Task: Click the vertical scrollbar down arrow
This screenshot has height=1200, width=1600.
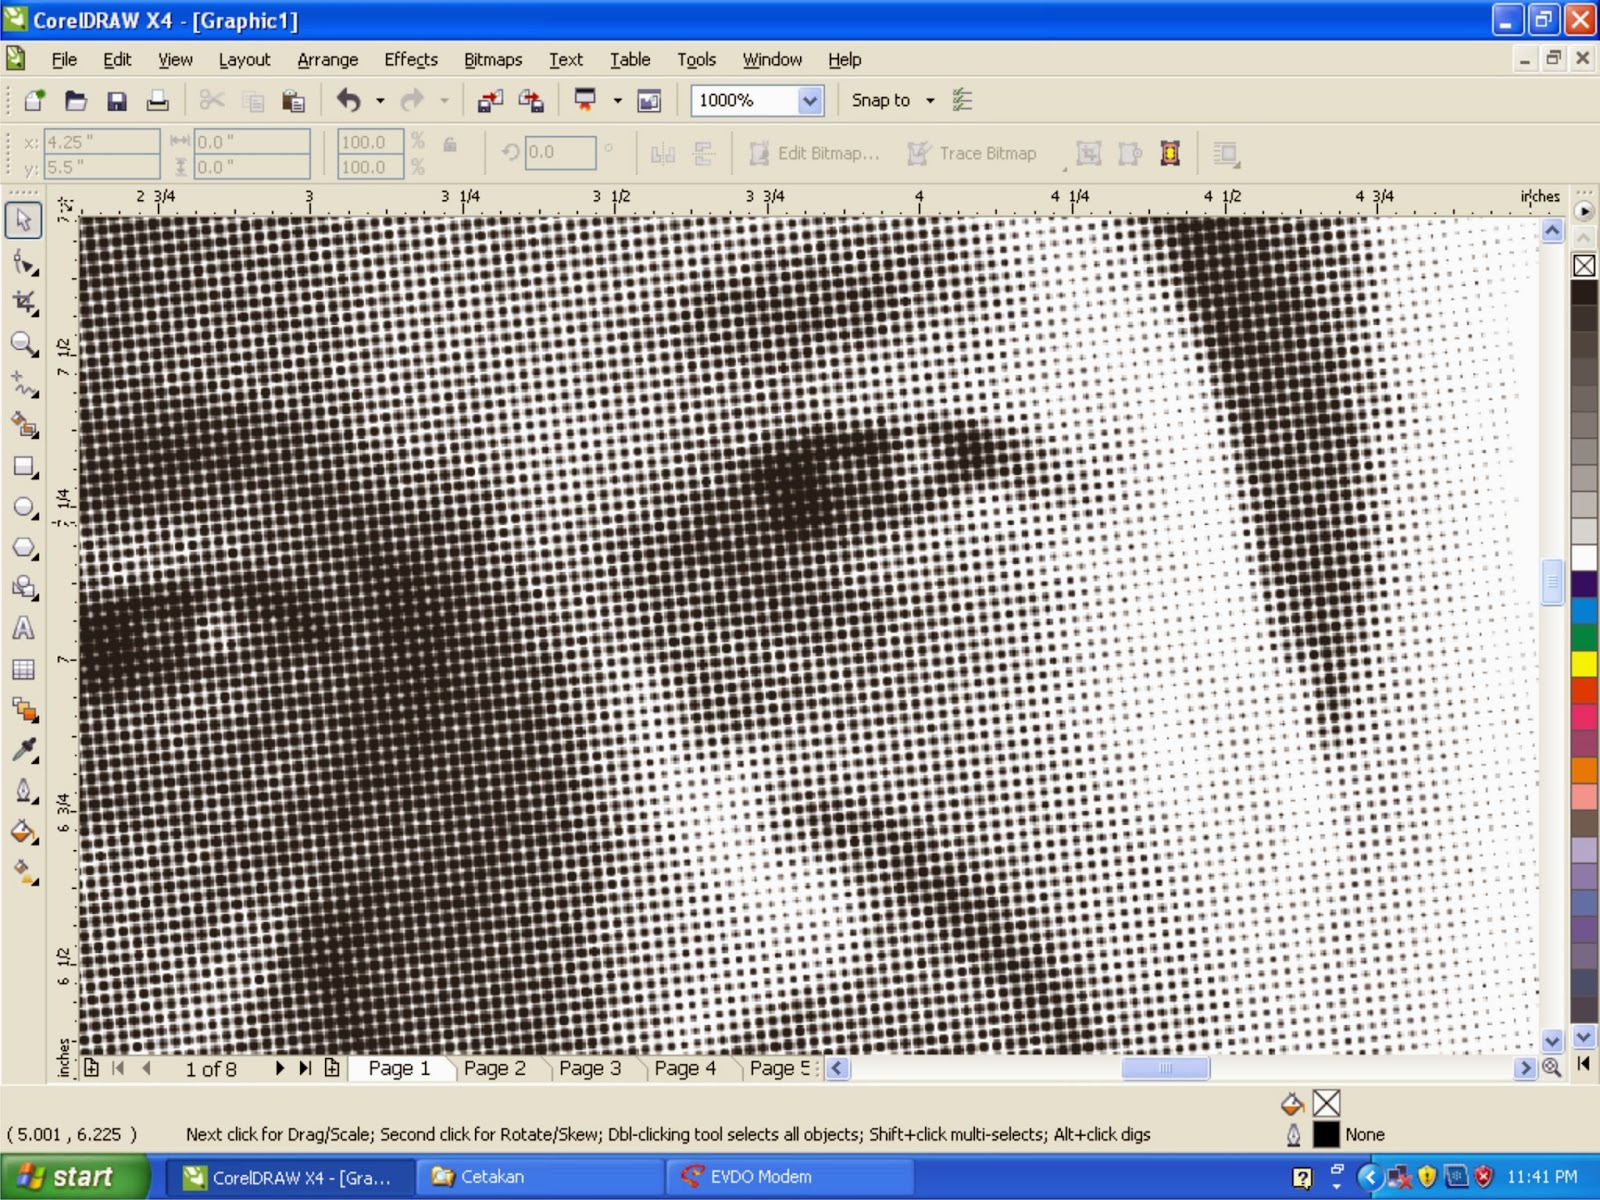Action: coord(1552,1041)
